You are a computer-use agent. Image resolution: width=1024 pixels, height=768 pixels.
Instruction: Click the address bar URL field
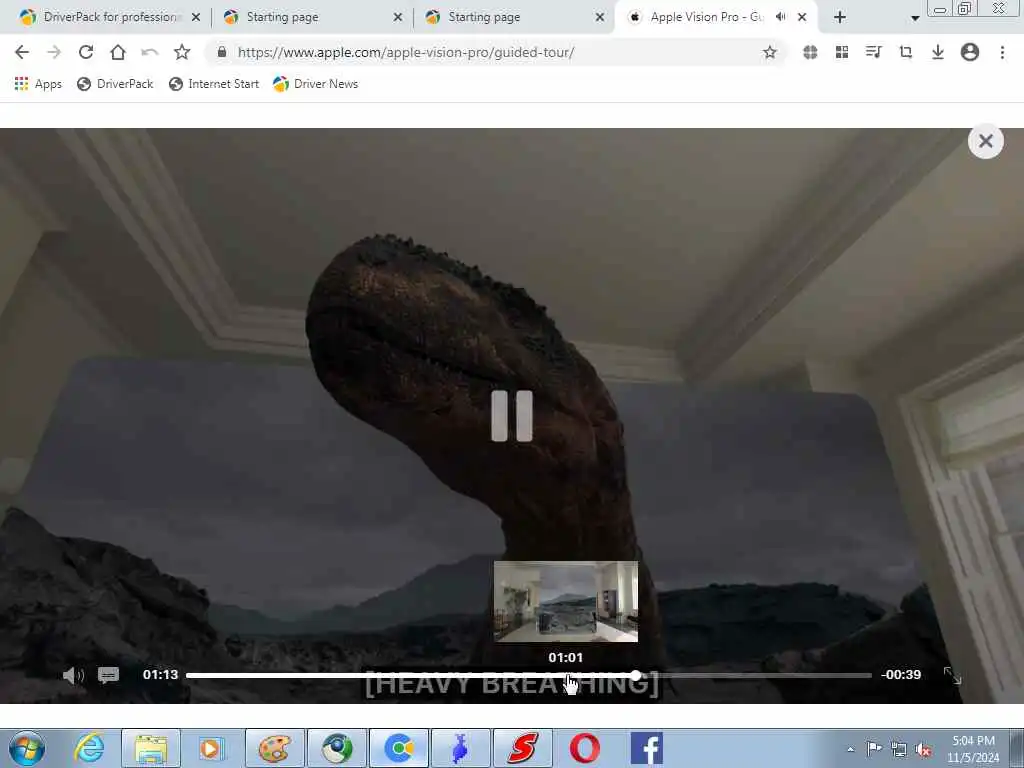point(496,52)
